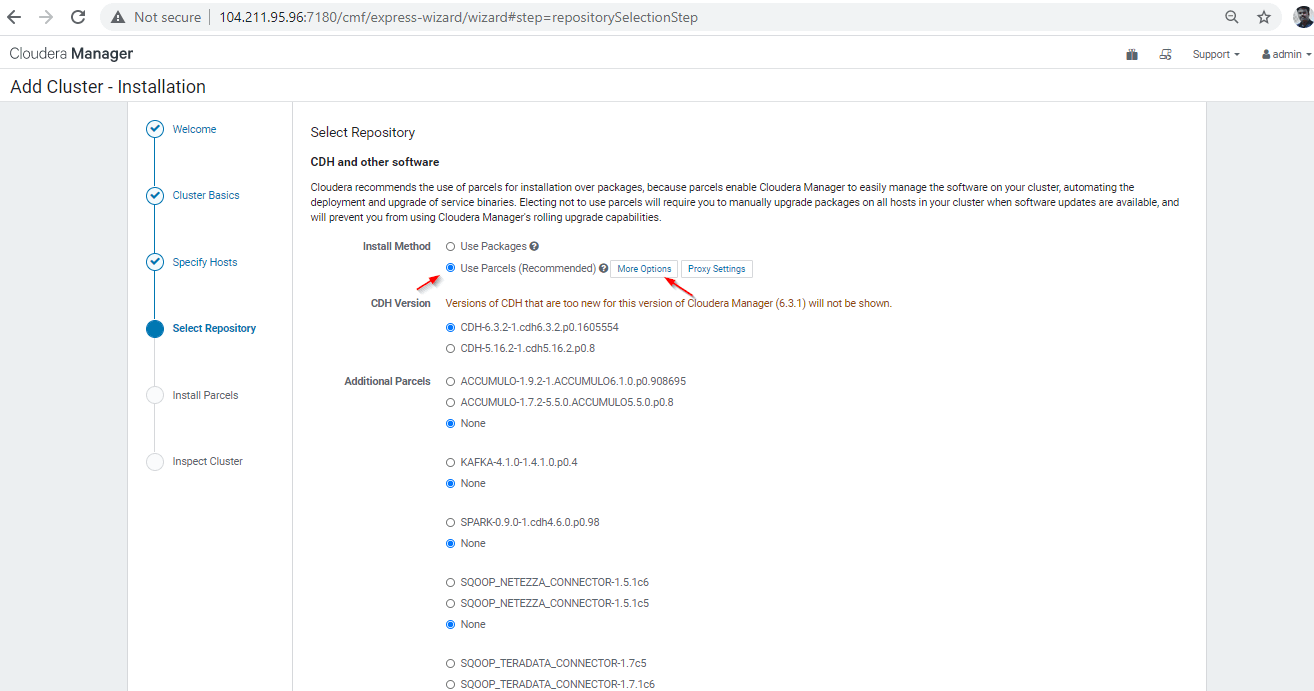Go to the Welcome wizard step
This screenshot has width=1314, height=691.
click(194, 129)
